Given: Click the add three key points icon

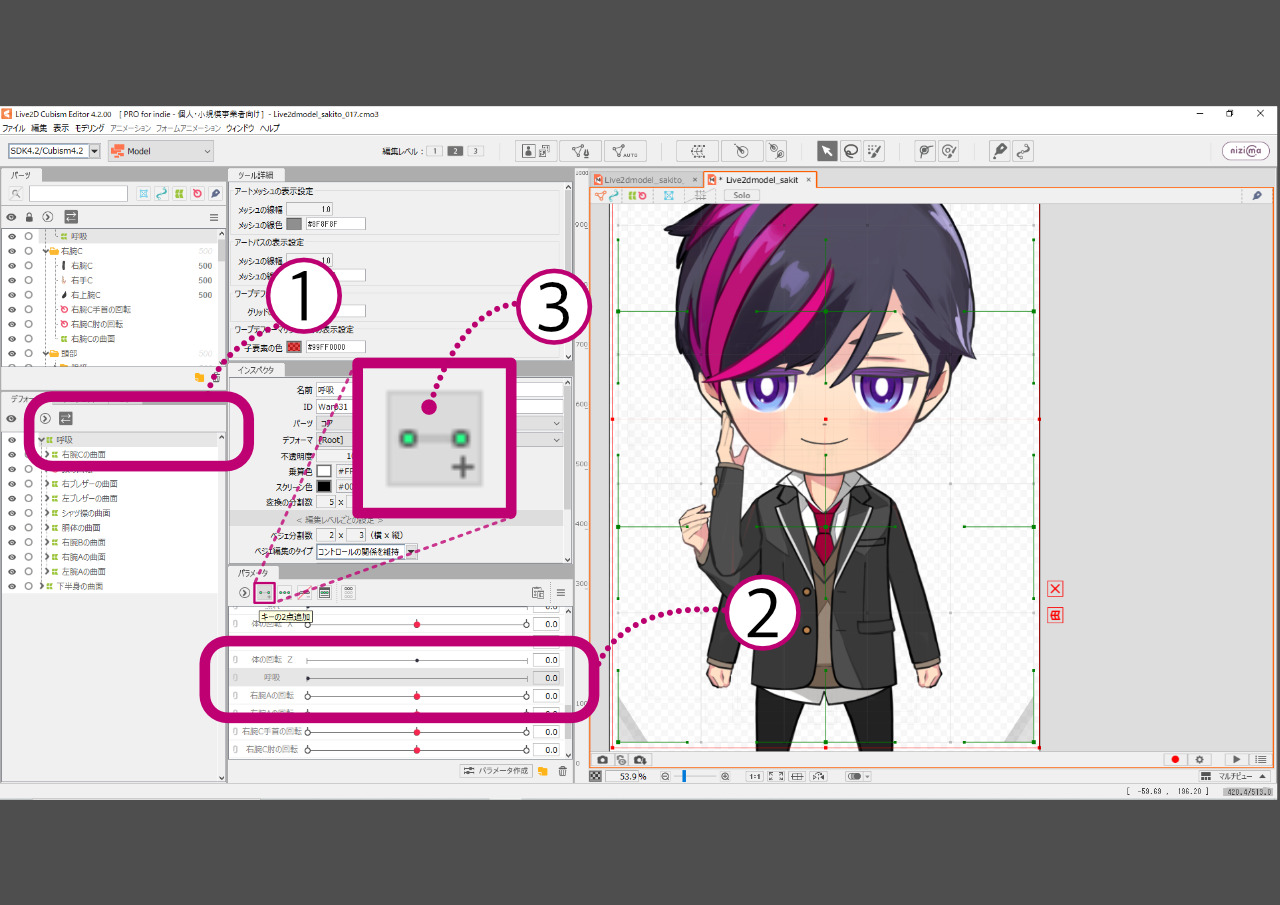Looking at the screenshot, I should 285,593.
